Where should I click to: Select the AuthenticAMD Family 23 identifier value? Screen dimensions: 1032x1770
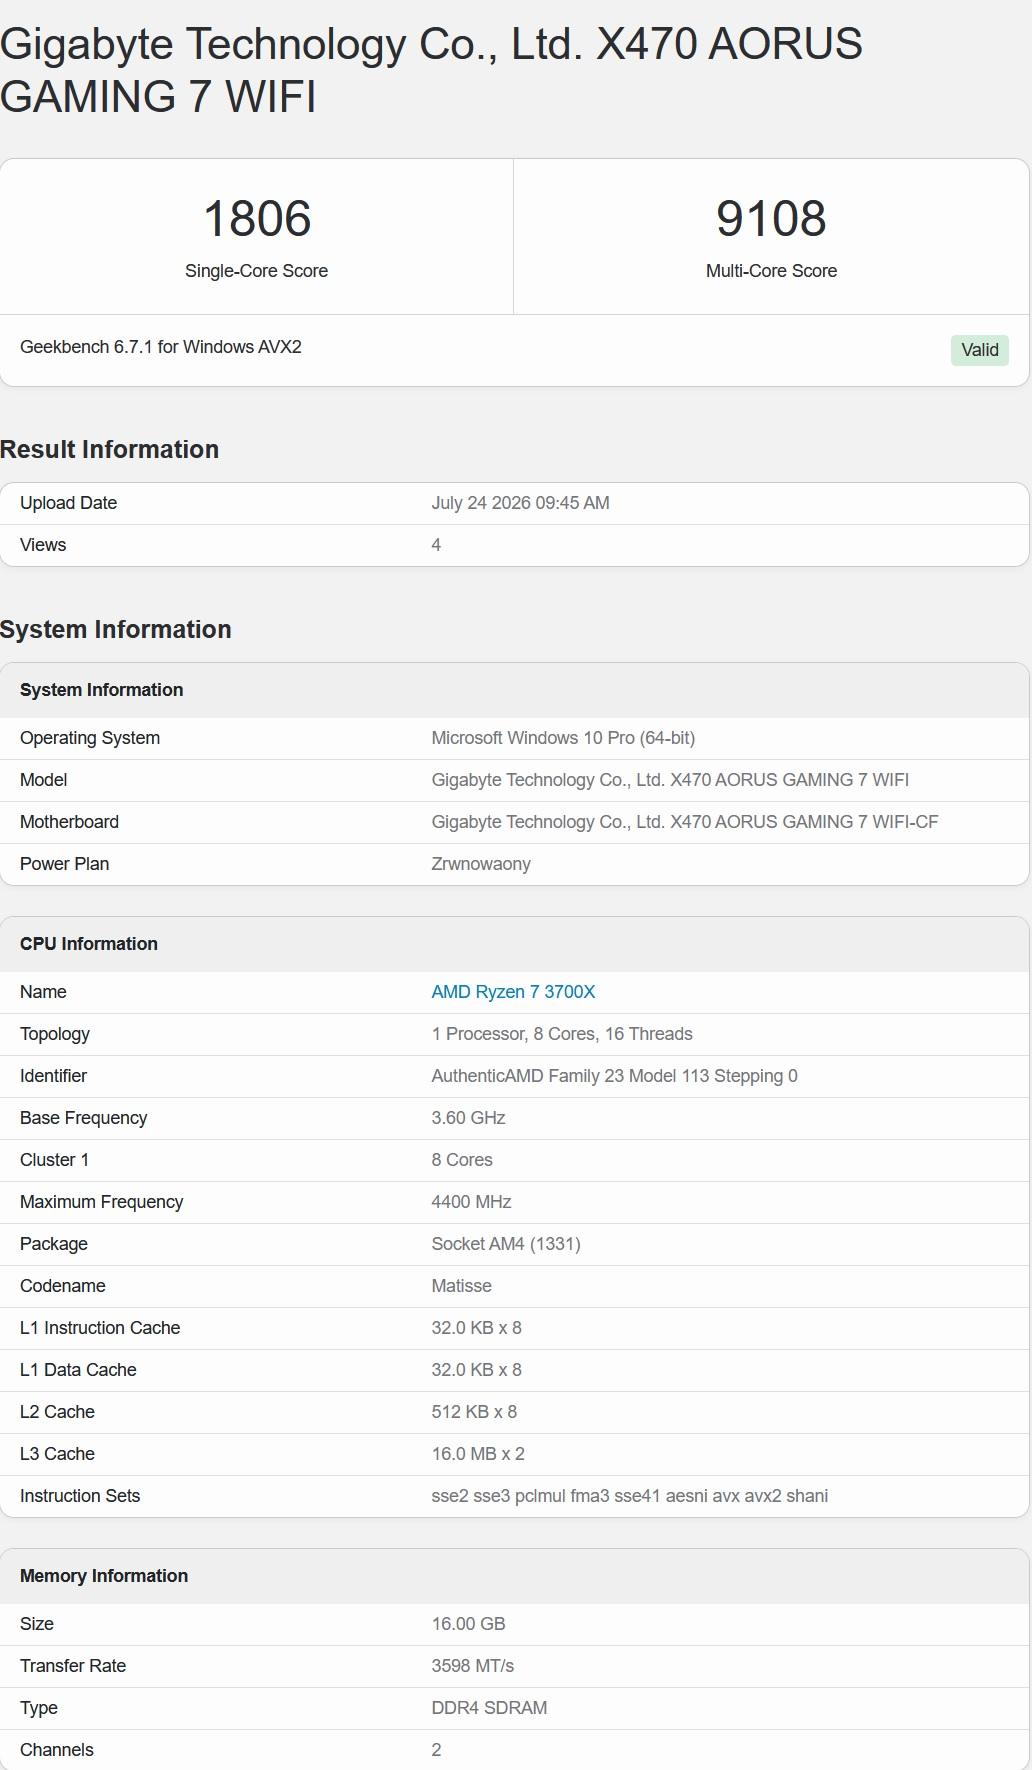[614, 1076]
